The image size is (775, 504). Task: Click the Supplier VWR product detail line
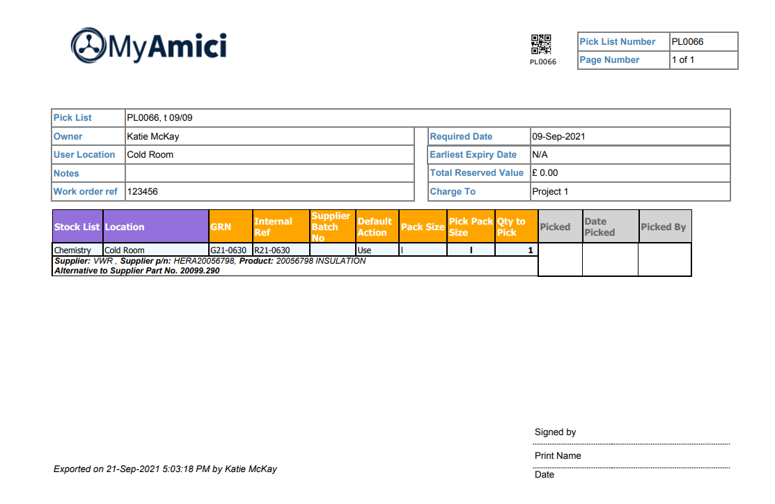[210, 261]
